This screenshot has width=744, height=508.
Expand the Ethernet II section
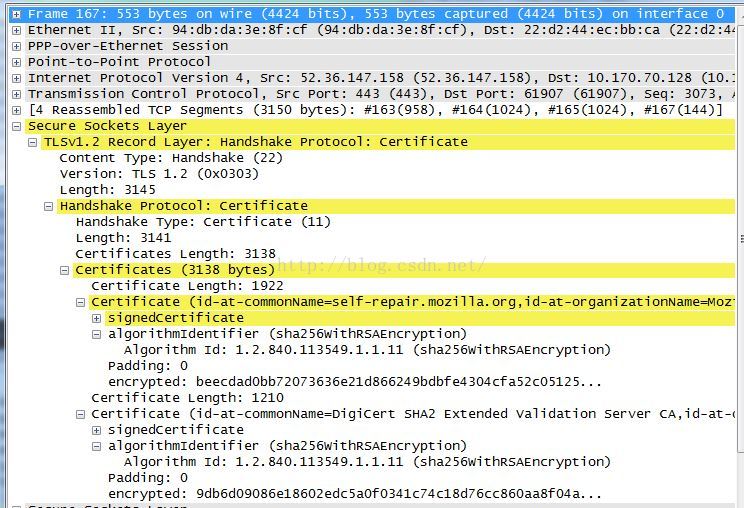(17, 30)
